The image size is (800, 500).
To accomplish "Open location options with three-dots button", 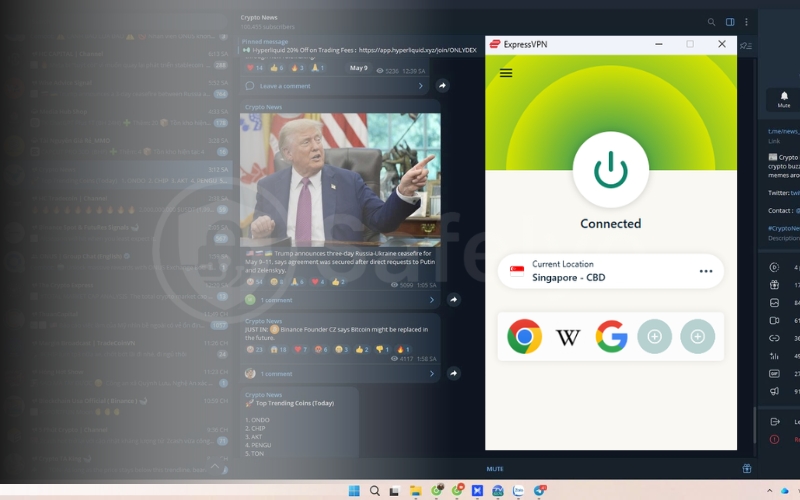I will click(x=706, y=271).
